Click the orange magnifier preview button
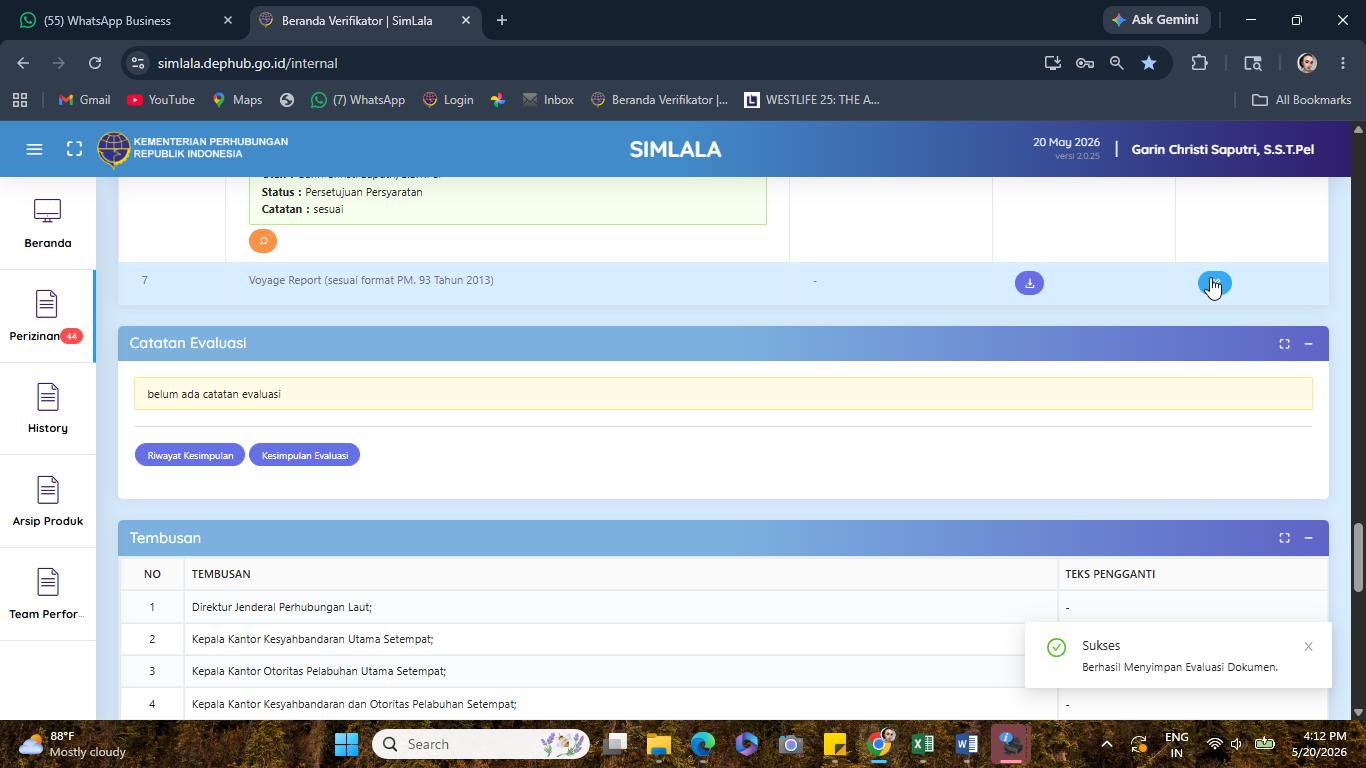 coord(263,241)
